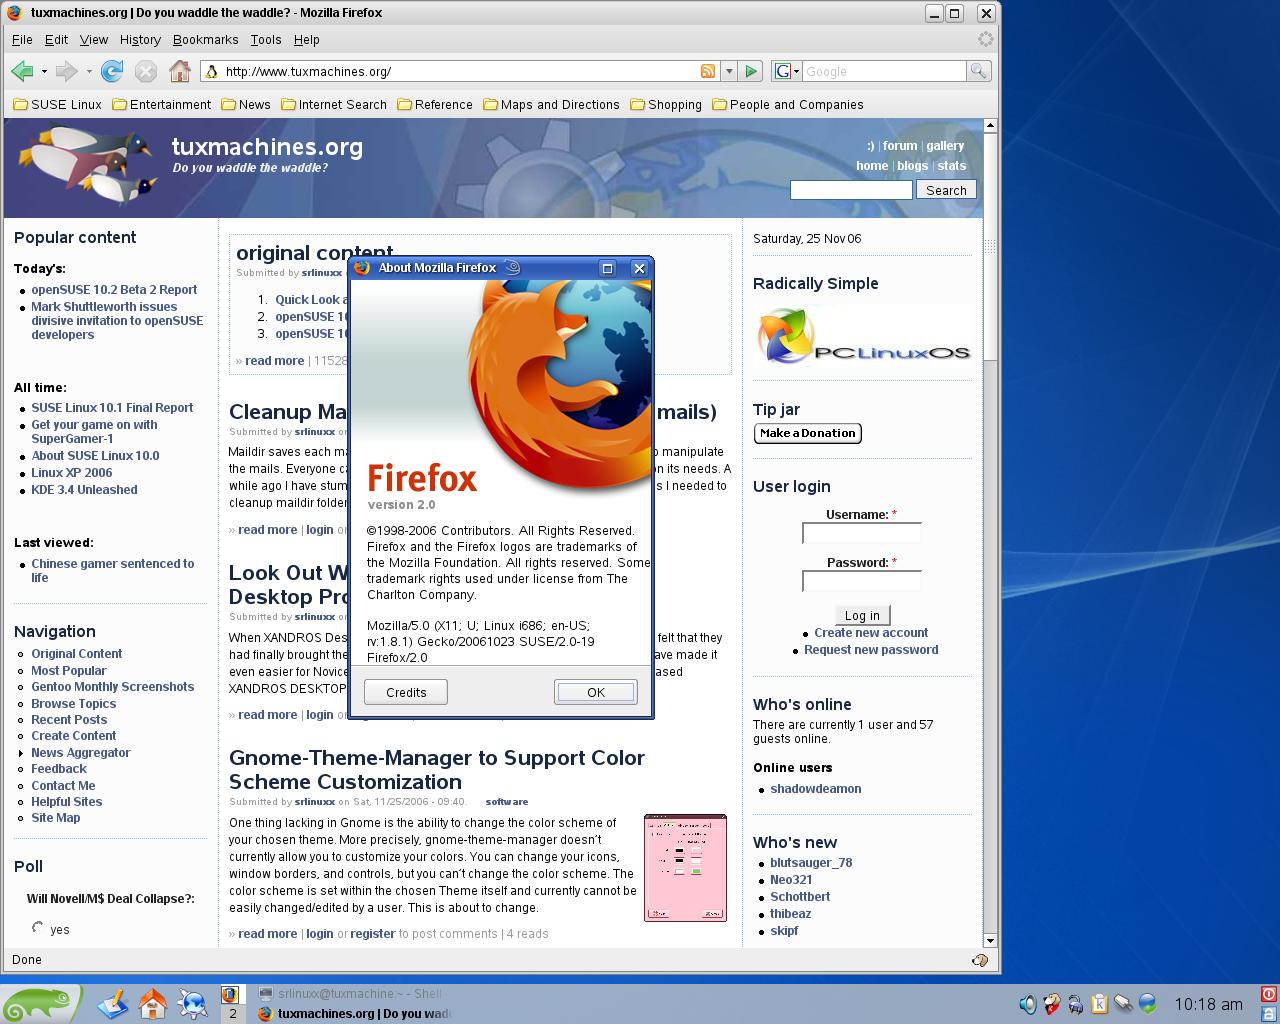Open the News bookmarks folder

[246, 104]
